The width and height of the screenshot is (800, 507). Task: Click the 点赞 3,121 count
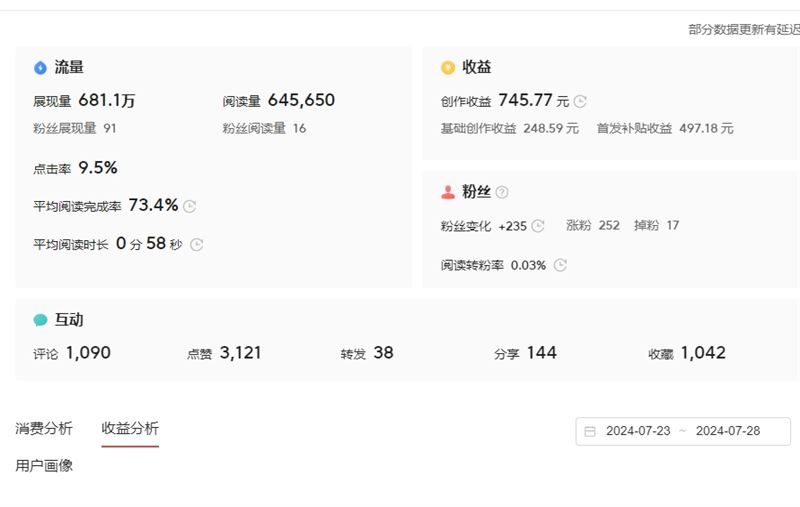pyautogui.click(x=240, y=352)
